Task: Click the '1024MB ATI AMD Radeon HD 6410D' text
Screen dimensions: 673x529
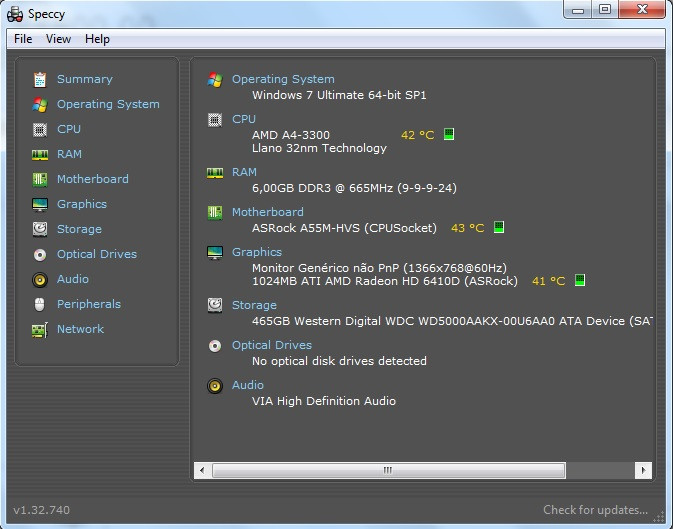Action: (356, 281)
